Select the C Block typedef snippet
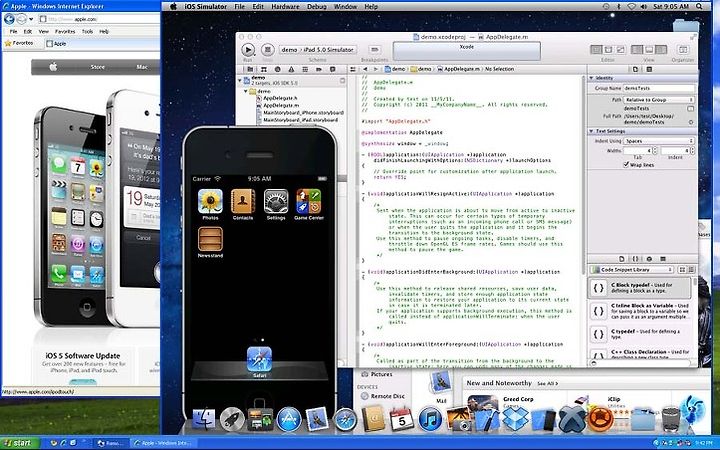720x450 pixels. pos(641,288)
